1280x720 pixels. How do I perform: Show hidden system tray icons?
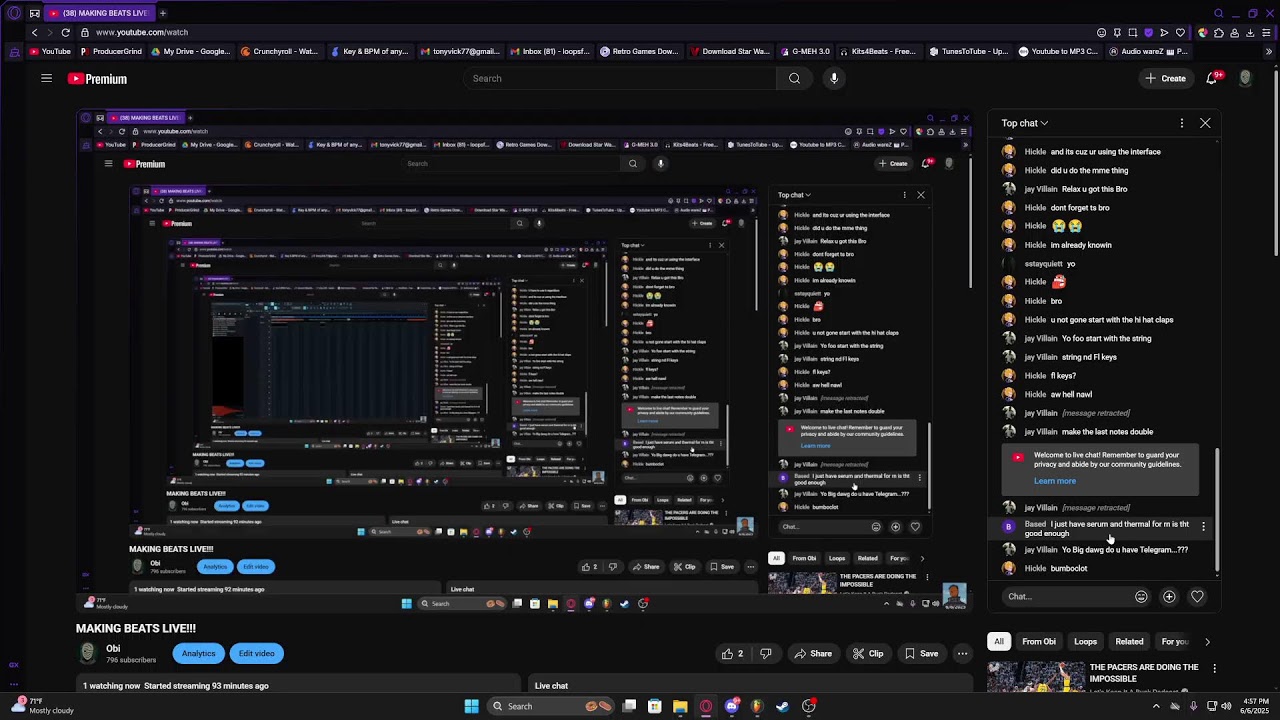point(1156,706)
